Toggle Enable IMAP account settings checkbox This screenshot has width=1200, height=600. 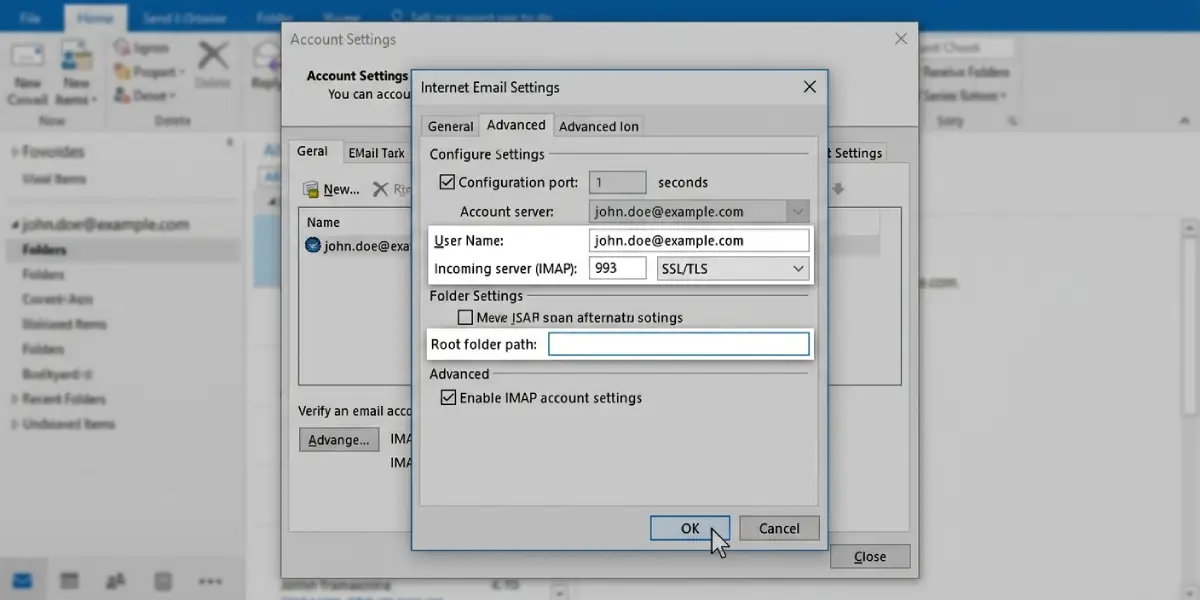(x=447, y=397)
